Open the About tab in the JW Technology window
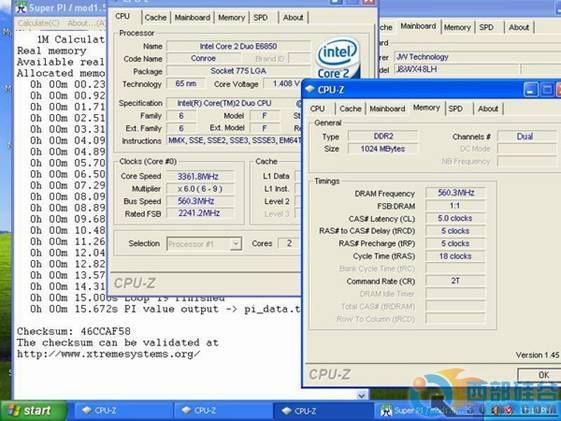This screenshot has width=561, height=421. coord(519,27)
